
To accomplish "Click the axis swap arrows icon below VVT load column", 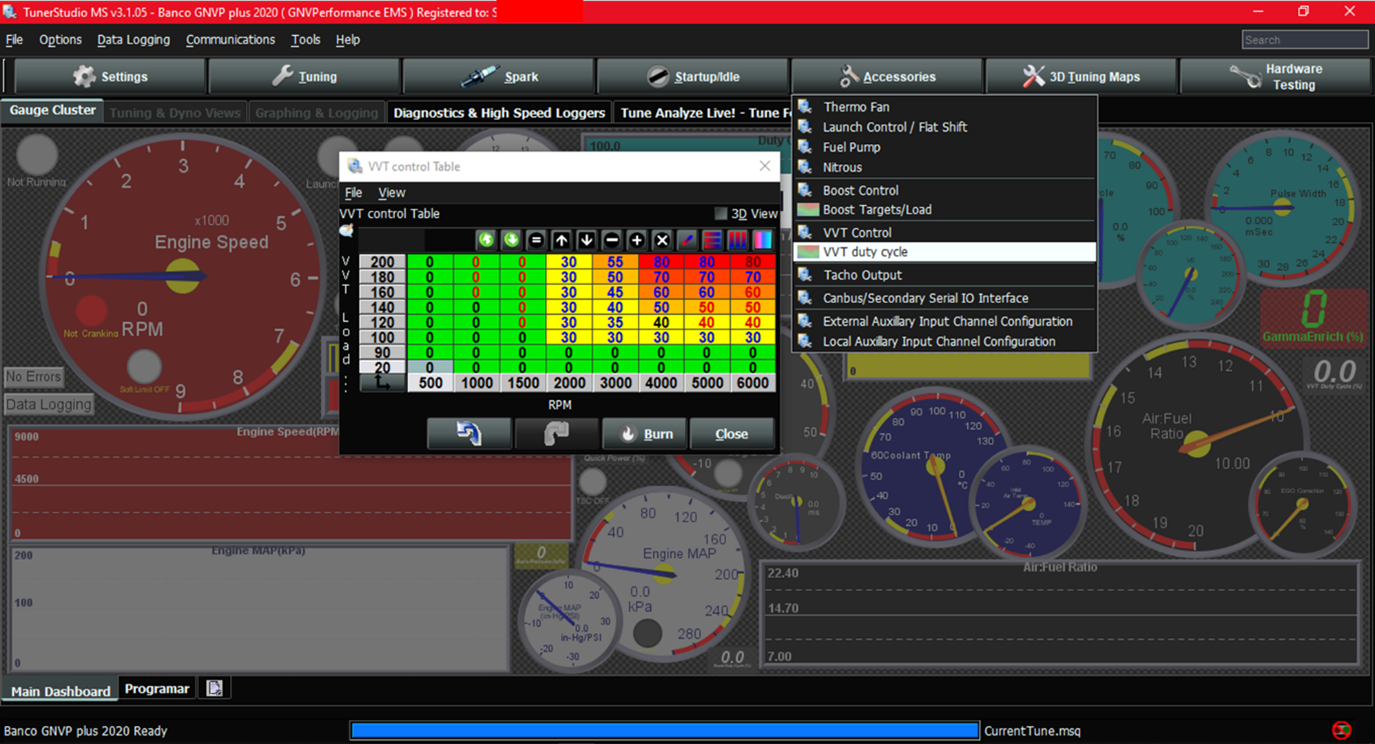I will [381, 382].
